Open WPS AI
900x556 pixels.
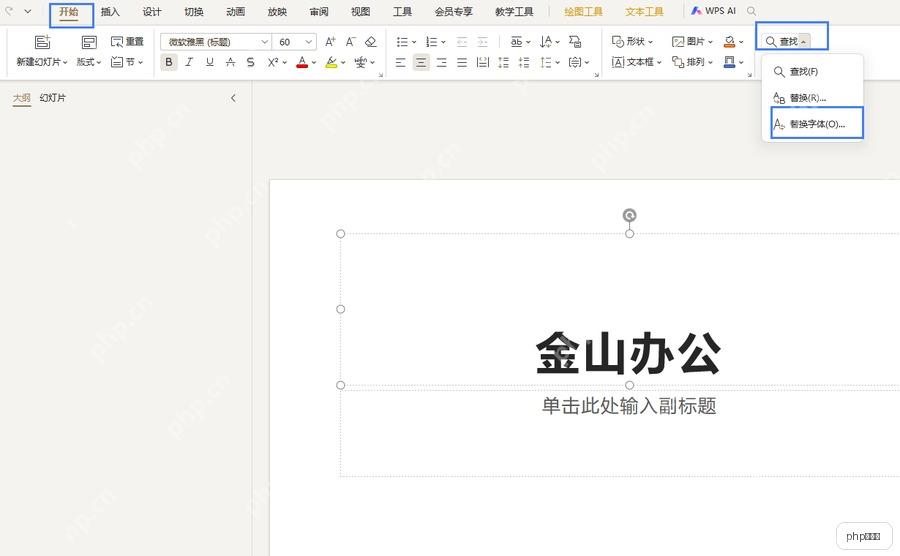713,11
